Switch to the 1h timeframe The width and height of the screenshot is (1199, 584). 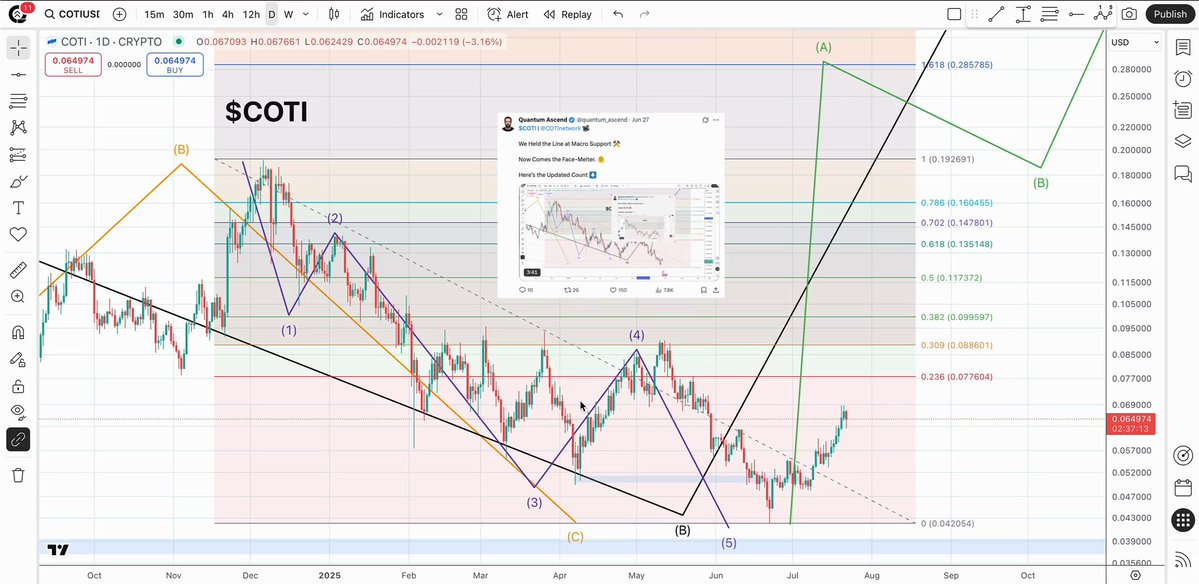click(208, 14)
